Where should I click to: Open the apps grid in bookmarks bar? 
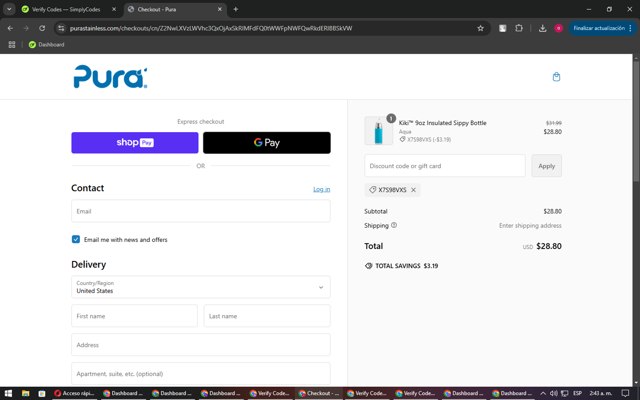click(x=12, y=44)
